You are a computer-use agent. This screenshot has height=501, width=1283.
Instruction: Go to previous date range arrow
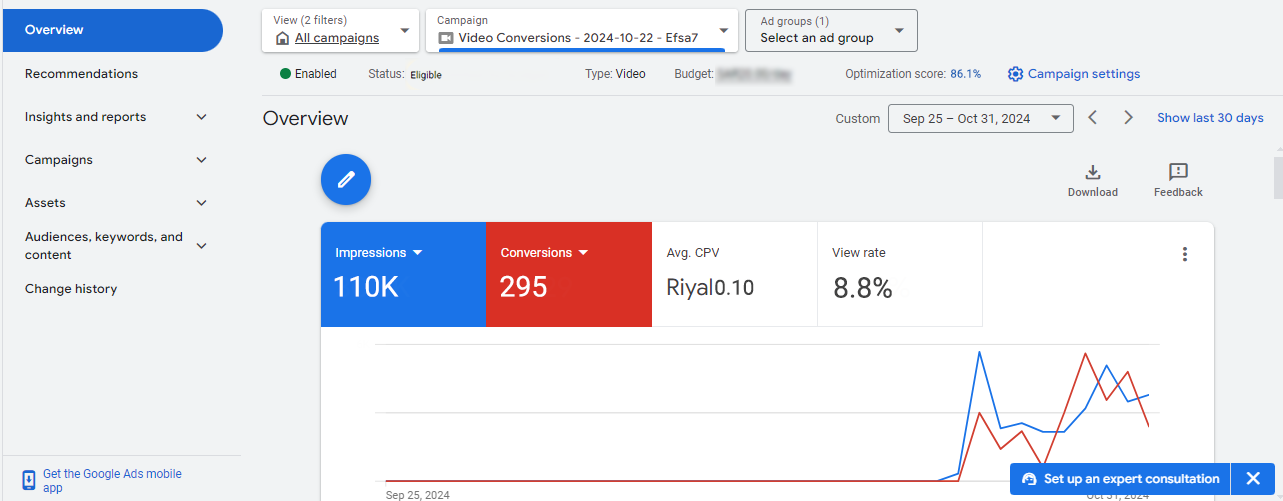1093,118
